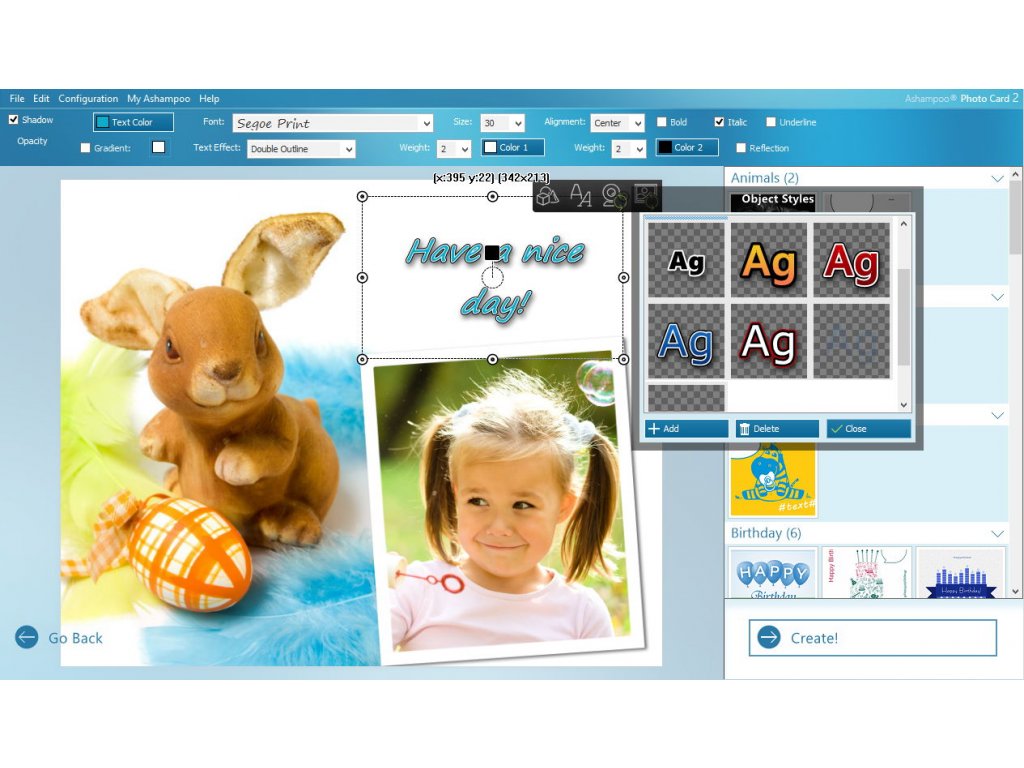
Task: Click the Object Styles scroll up arrow
Action: 904,224
